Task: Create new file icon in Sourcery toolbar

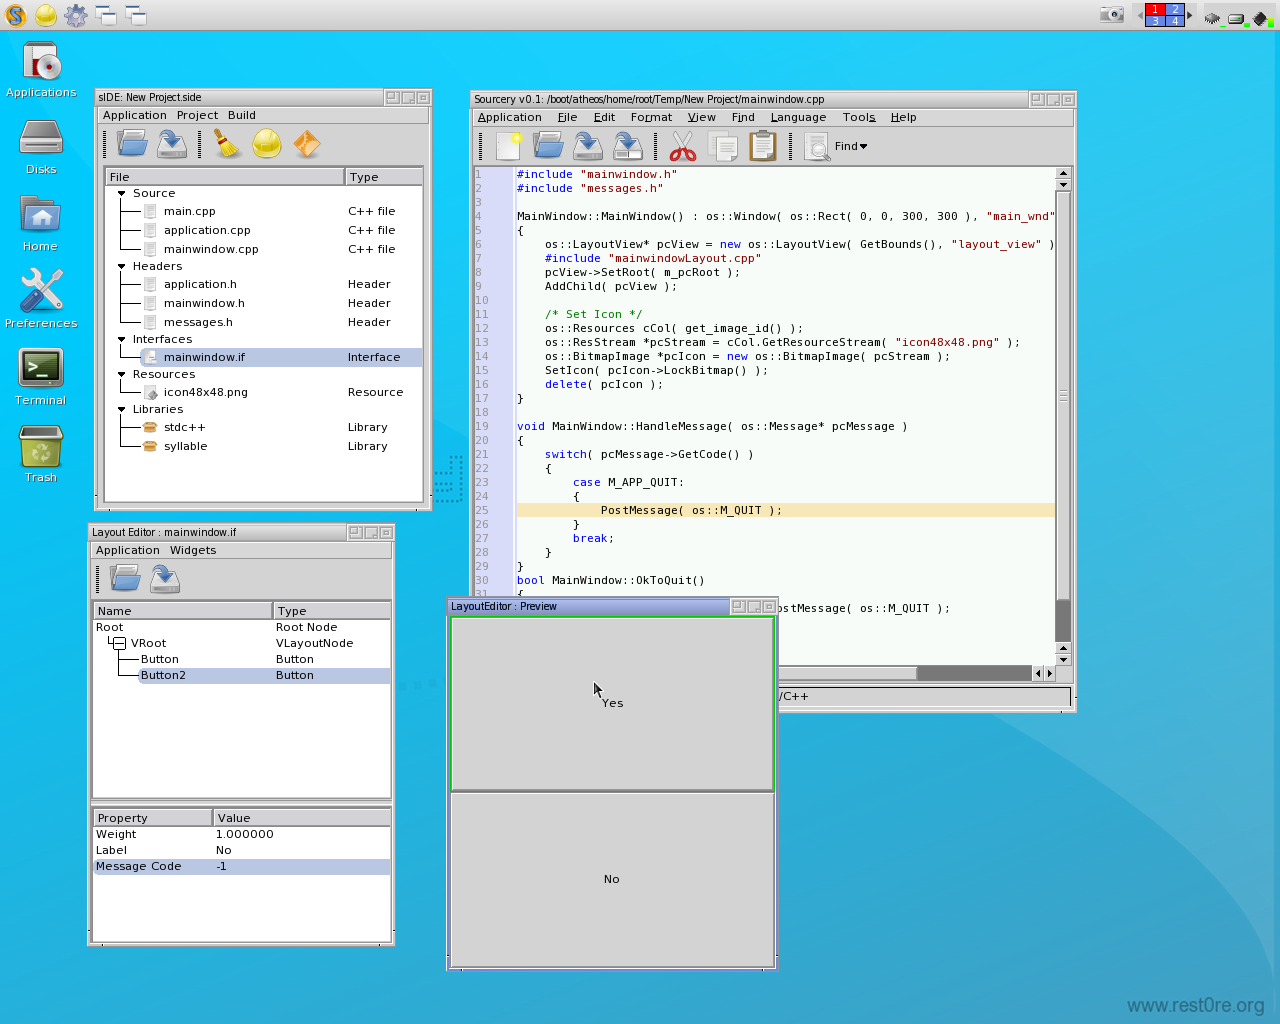Action: tap(508, 146)
